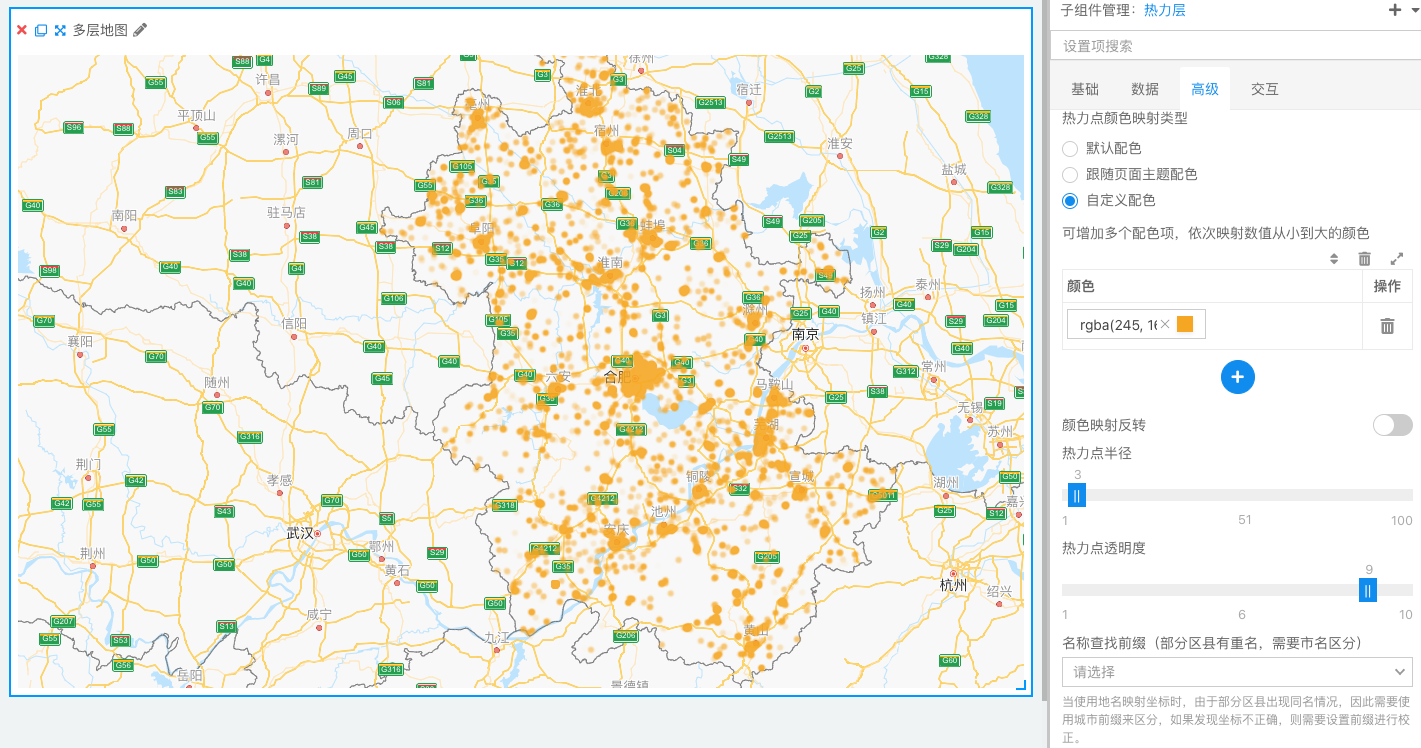The width and height of the screenshot is (1421, 748).
Task: Click the 武汉 city label on the map
Action: pyautogui.click(x=300, y=533)
